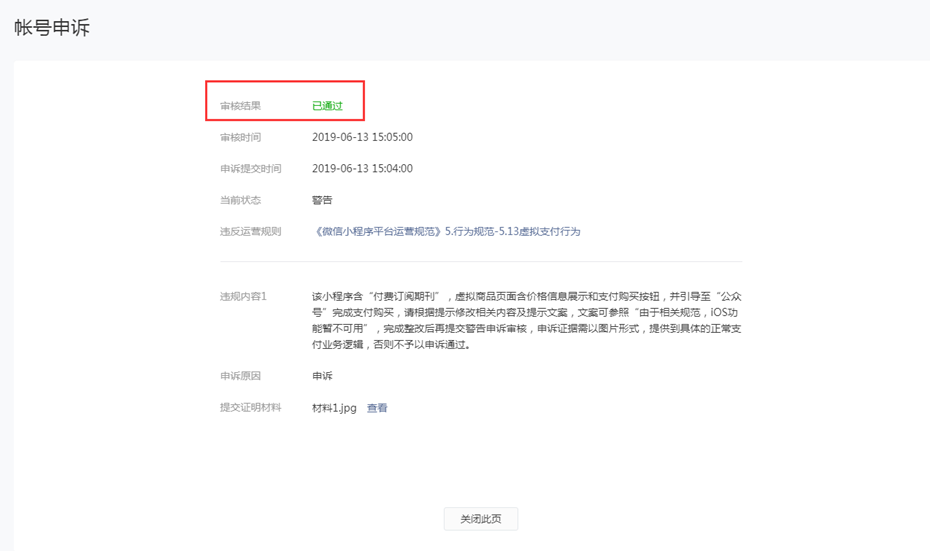Click the review time 2019-06-13 15:05:00

click(362, 137)
